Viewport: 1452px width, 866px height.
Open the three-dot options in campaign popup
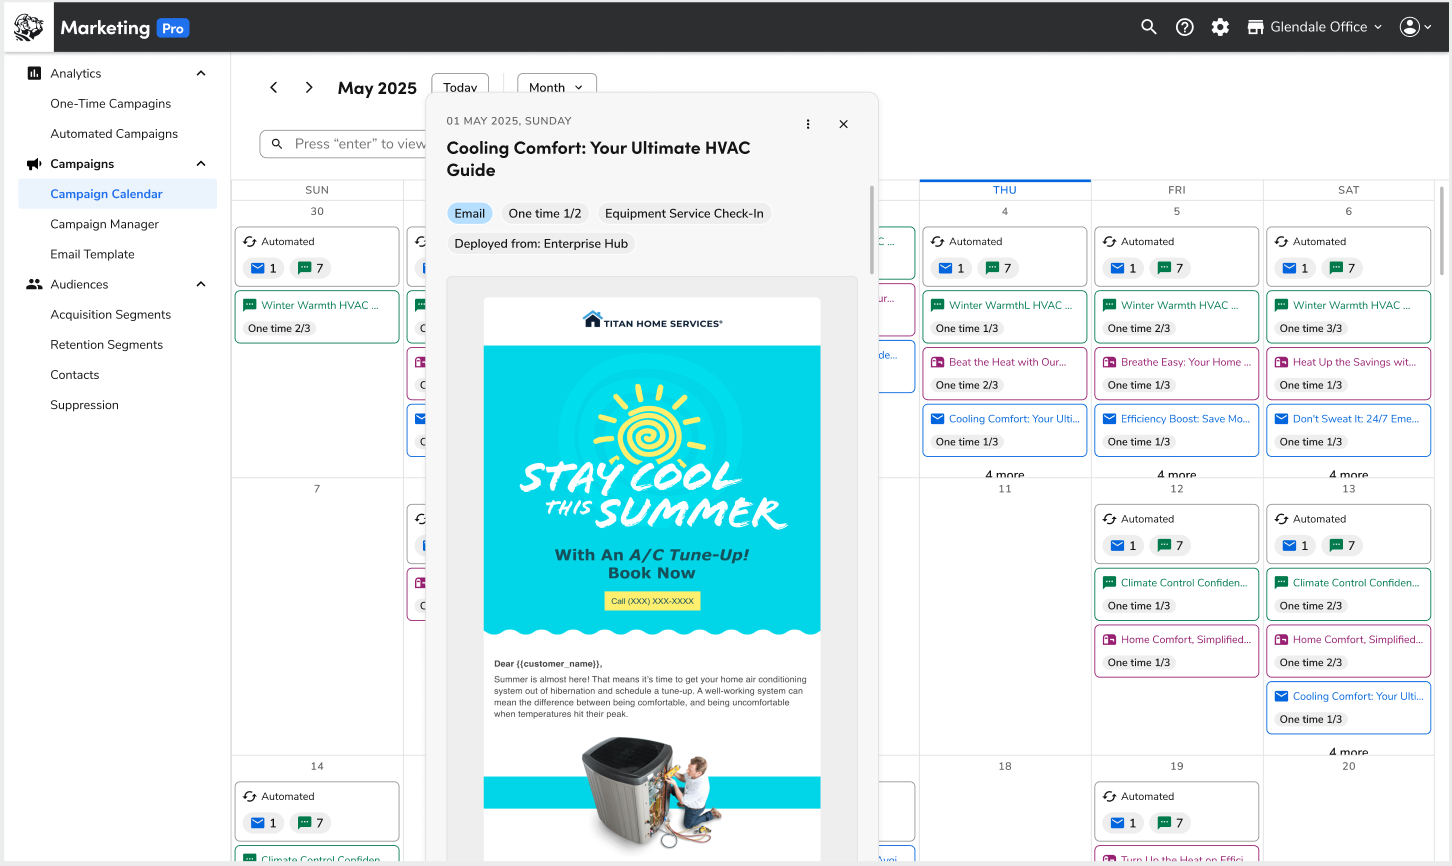tap(808, 124)
